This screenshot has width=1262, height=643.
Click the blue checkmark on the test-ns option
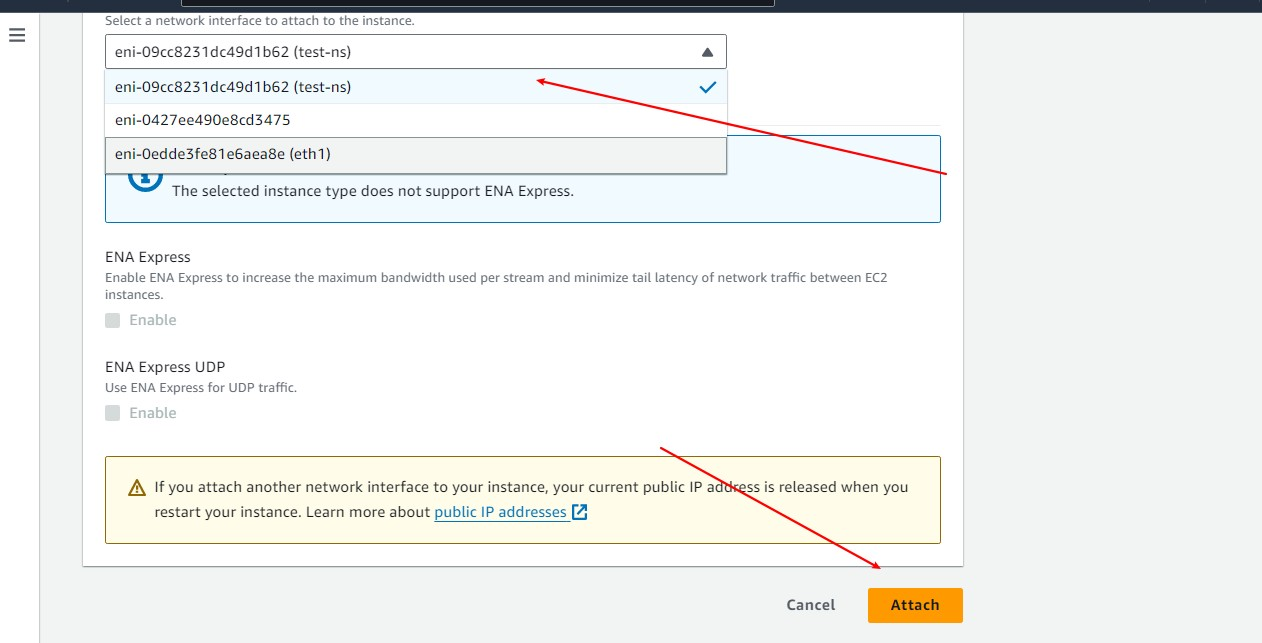point(707,87)
